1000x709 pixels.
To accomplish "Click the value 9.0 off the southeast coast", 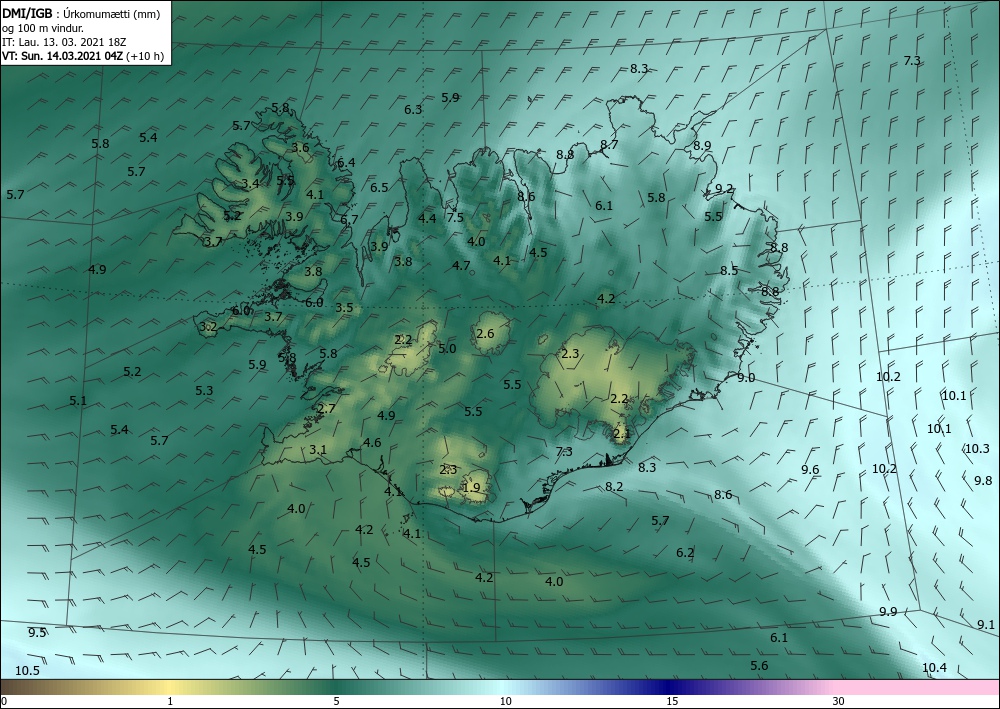I will click(746, 378).
